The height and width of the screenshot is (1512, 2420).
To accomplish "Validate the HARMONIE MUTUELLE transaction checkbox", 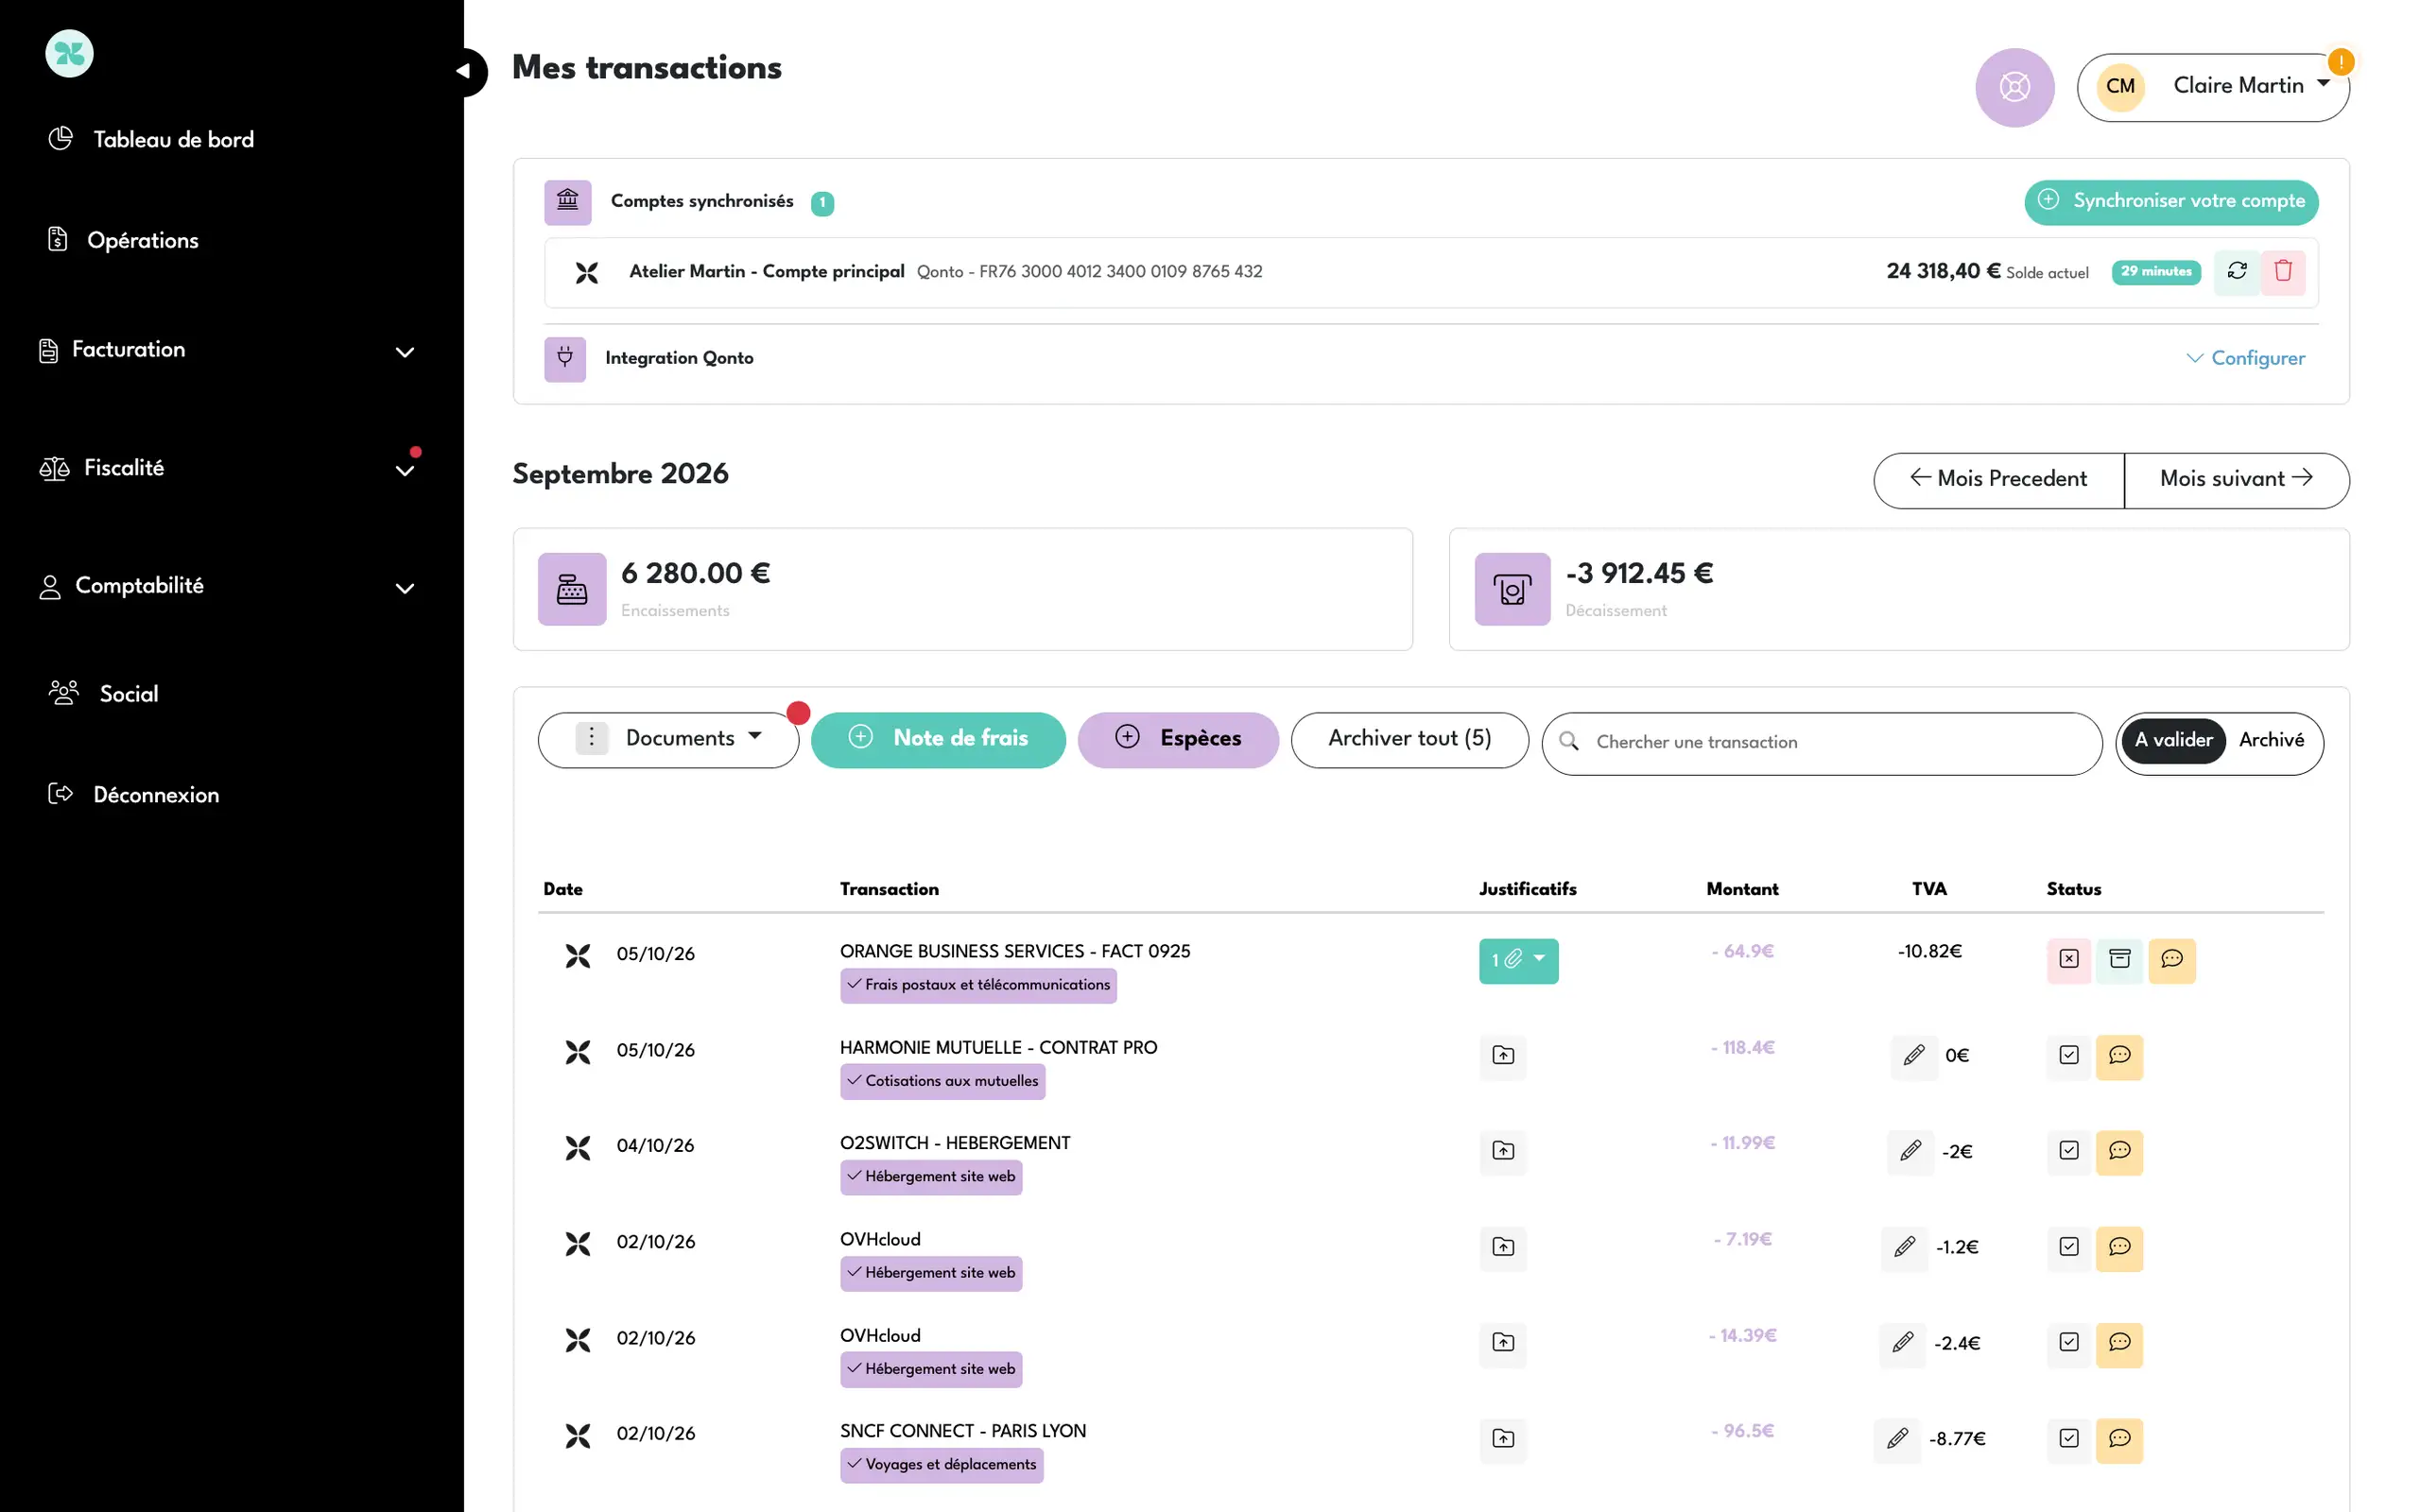I will [x=2069, y=1055].
